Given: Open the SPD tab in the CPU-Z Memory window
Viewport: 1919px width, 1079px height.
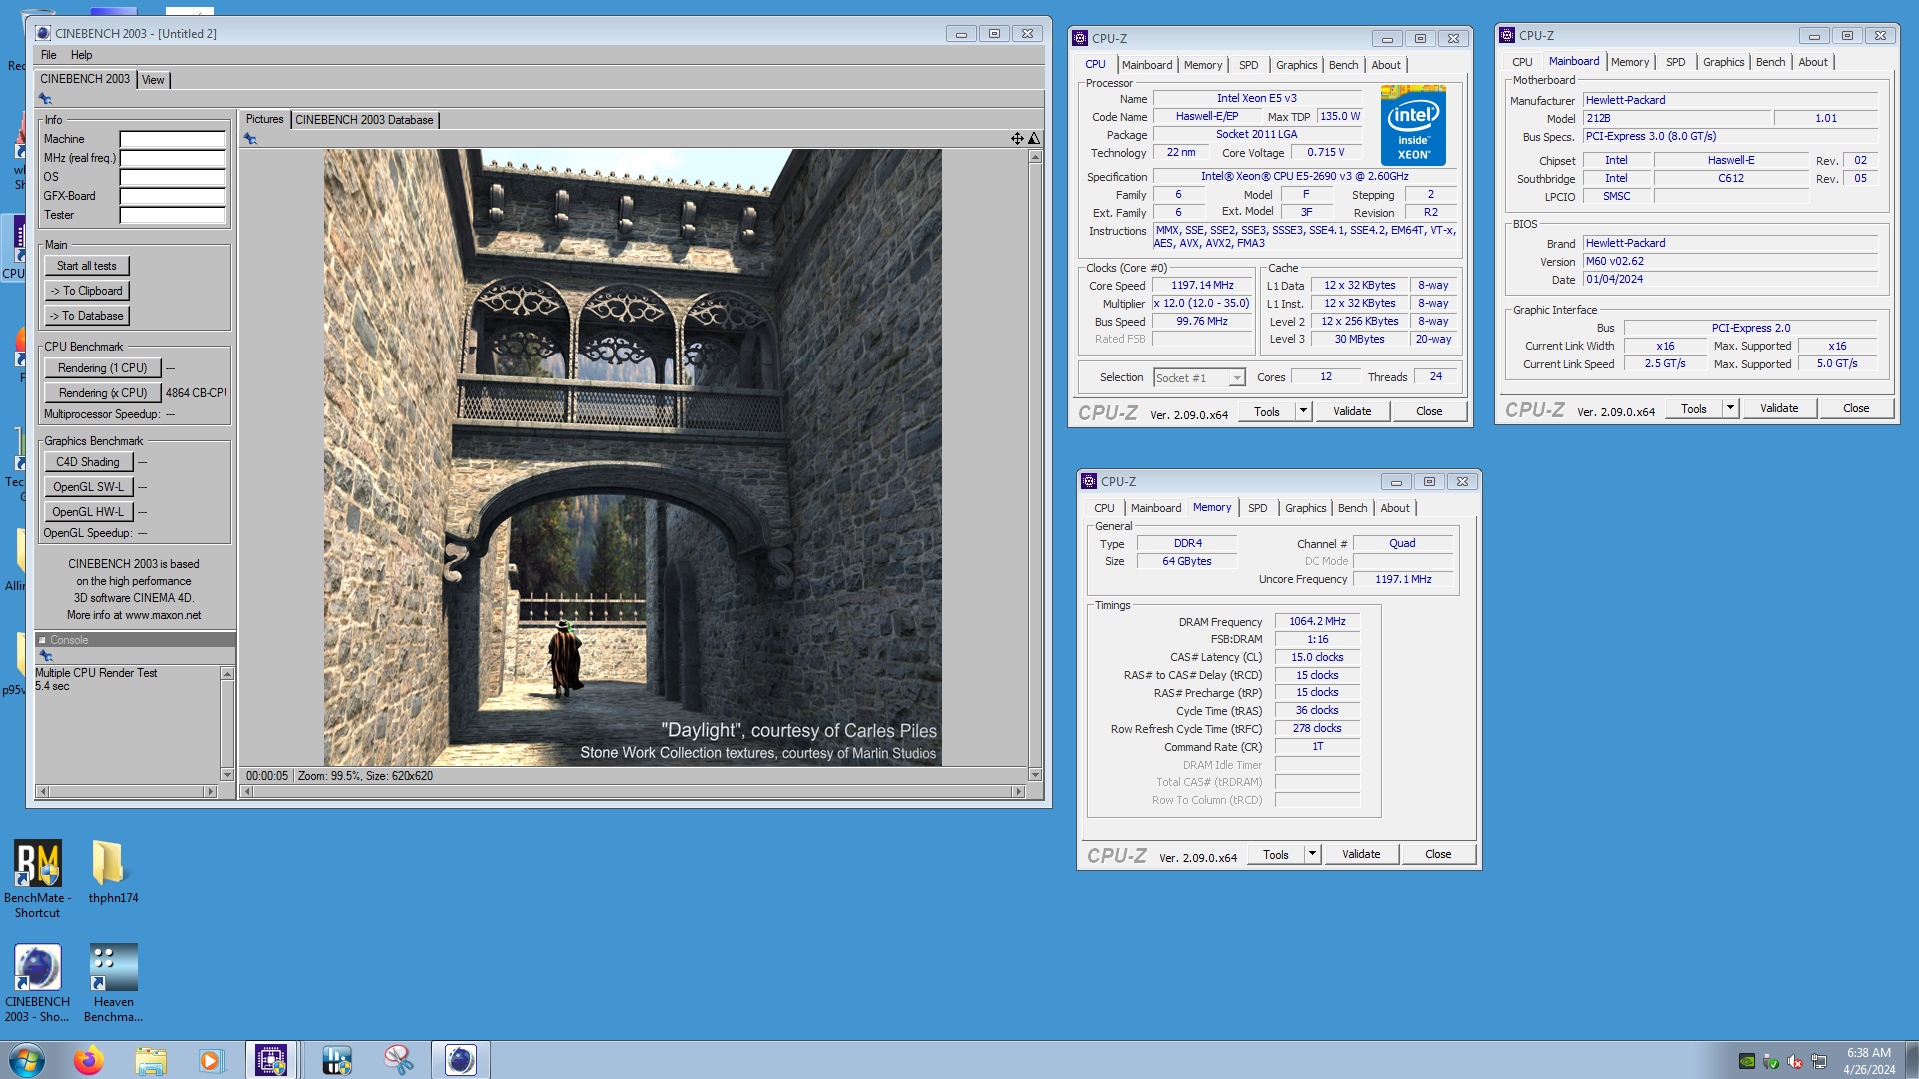Looking at the screenshot, I should pyautogui.click(x=1257, y=508).
